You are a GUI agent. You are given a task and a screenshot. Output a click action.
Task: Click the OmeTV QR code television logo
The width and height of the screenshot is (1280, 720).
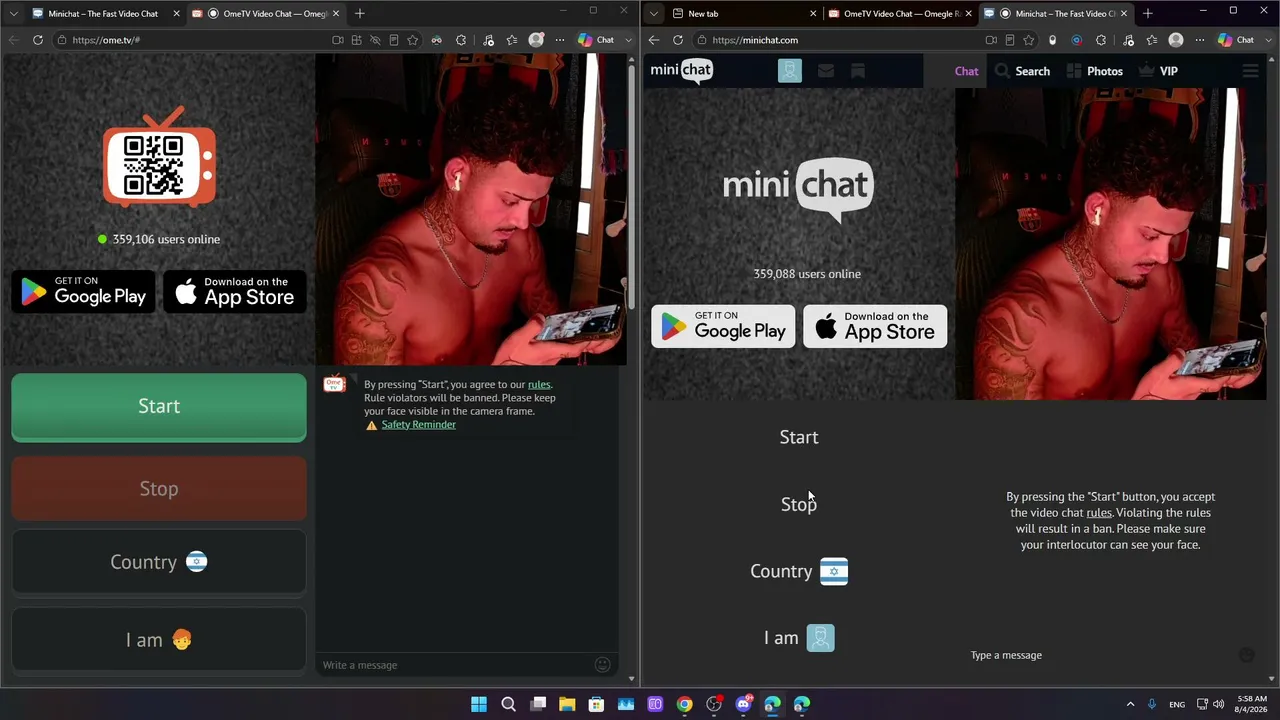(159, 157)
